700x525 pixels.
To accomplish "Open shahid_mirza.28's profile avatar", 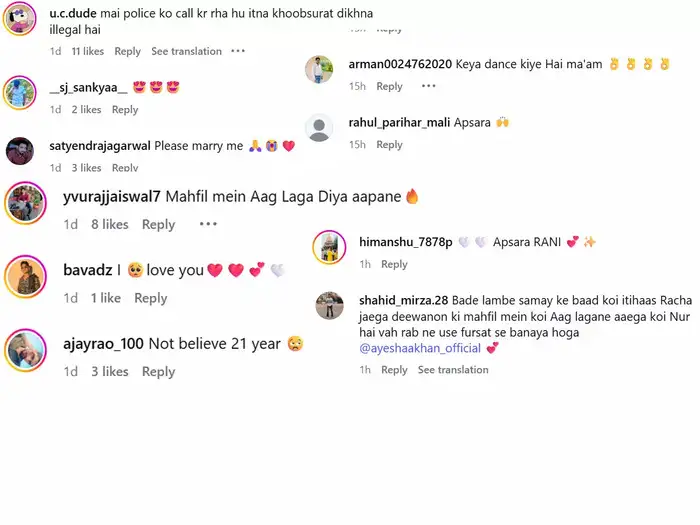I will pyautogui.click(x=329, y=306).
